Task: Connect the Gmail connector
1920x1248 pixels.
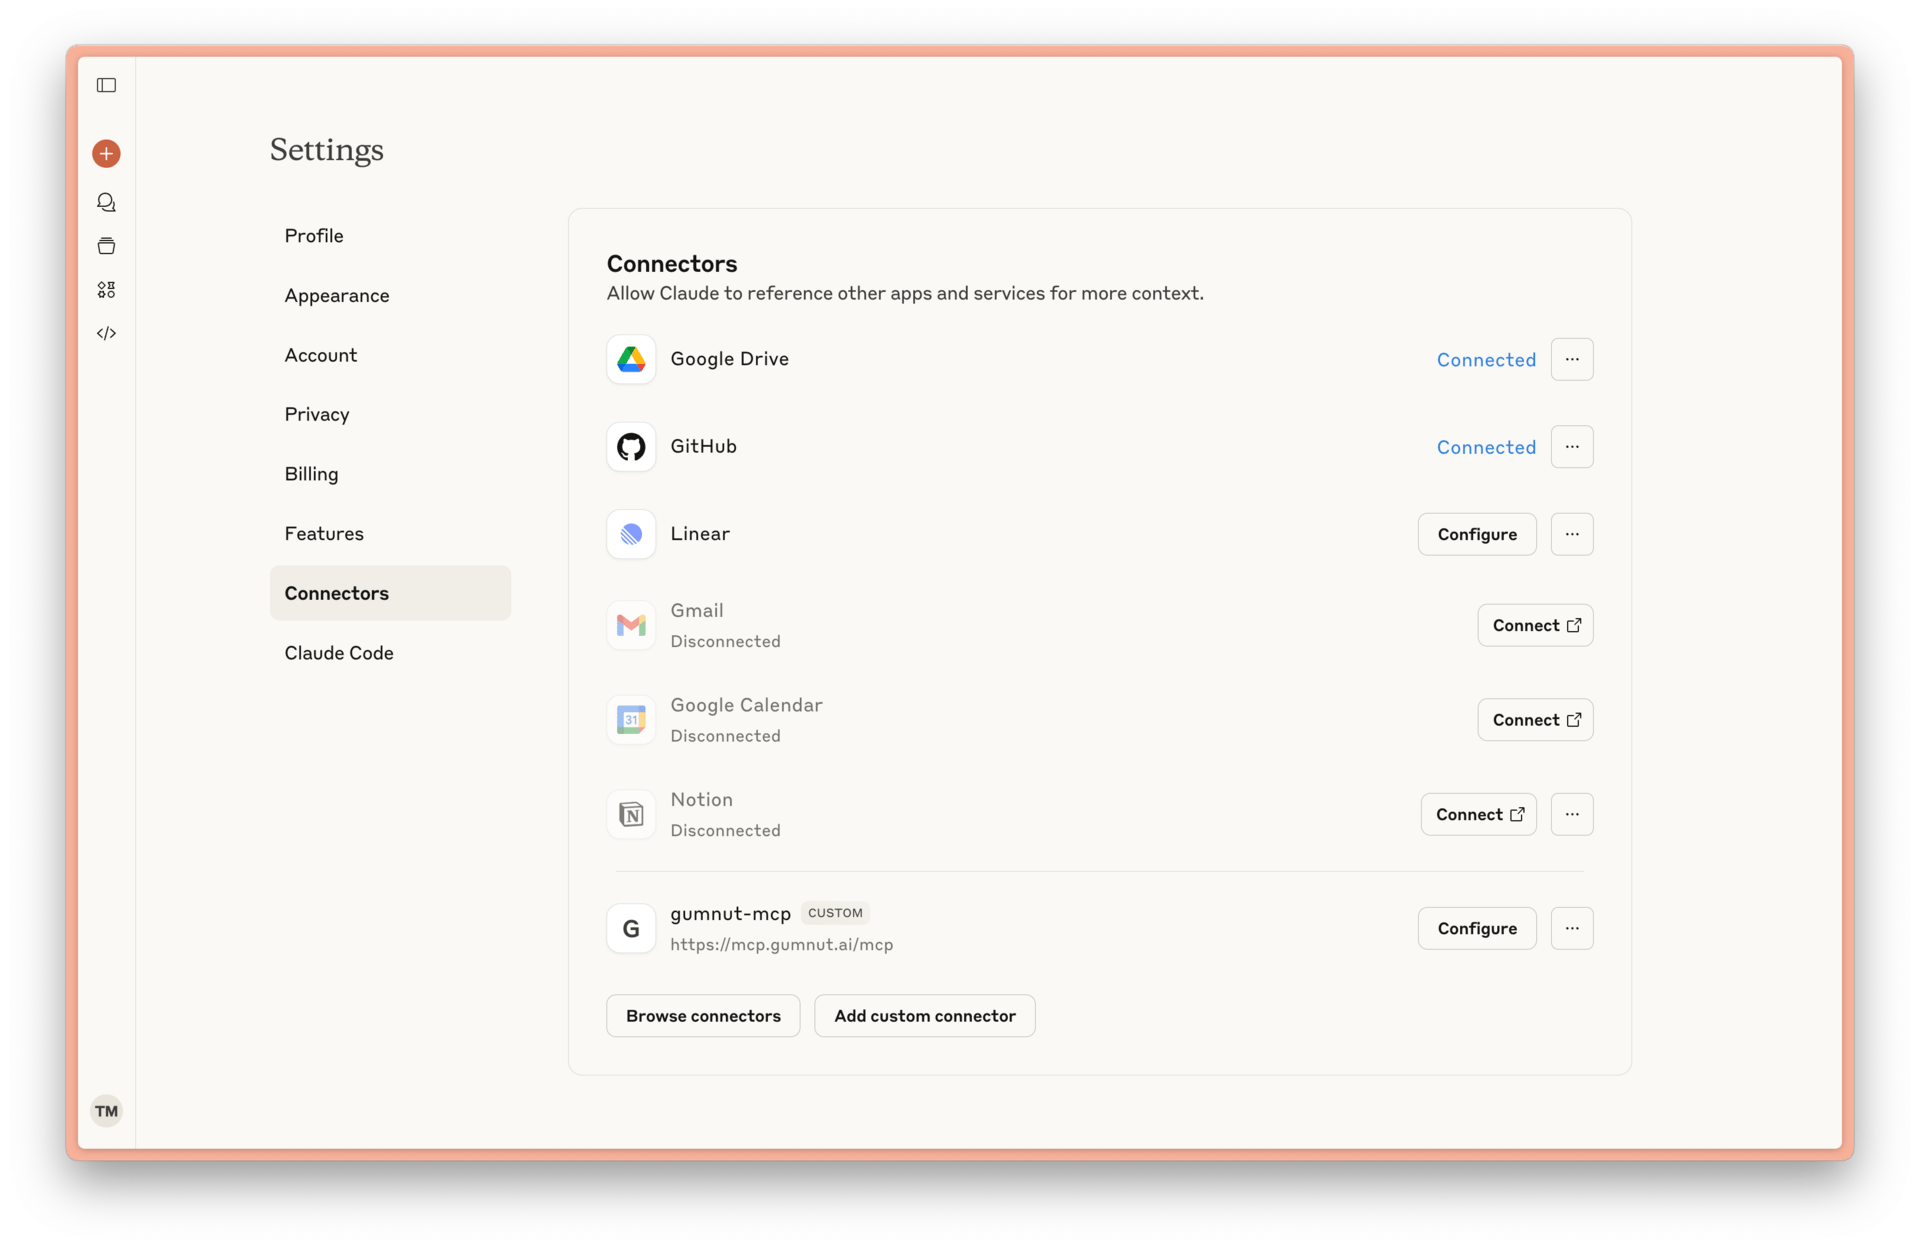Action: pos(1534,625)
